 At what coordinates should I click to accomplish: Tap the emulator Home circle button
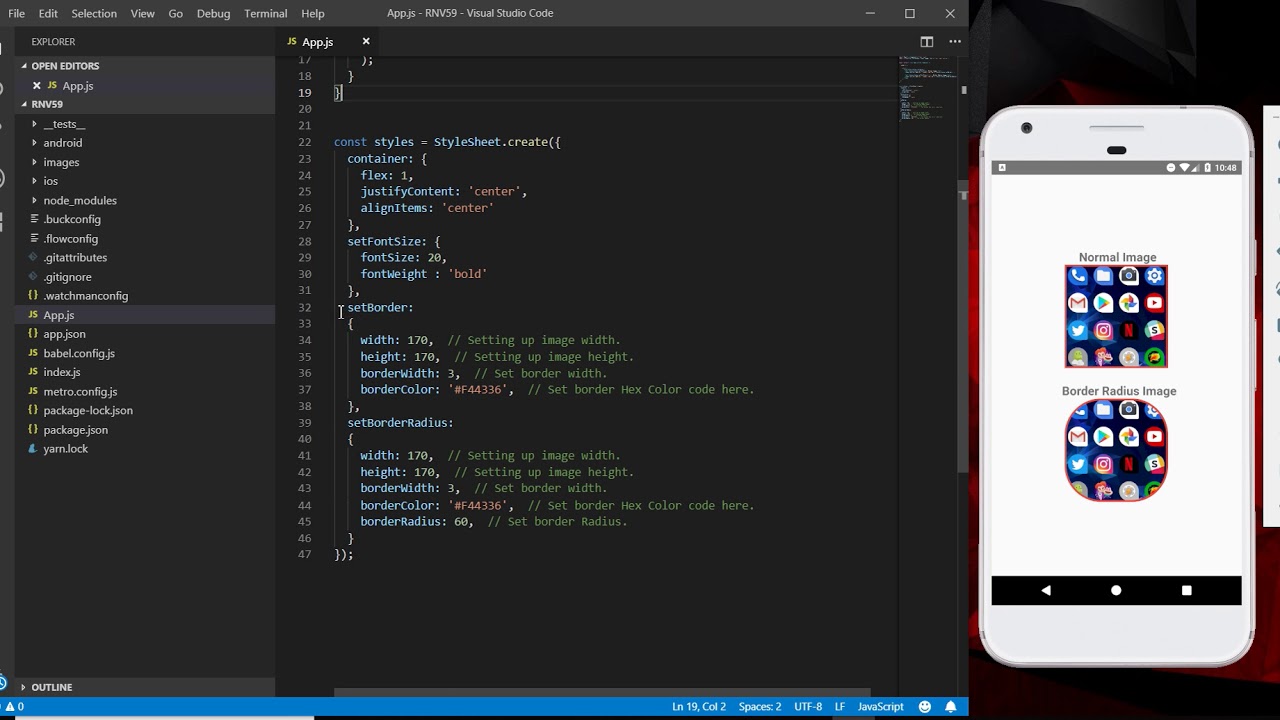[x=1116, y=590]
